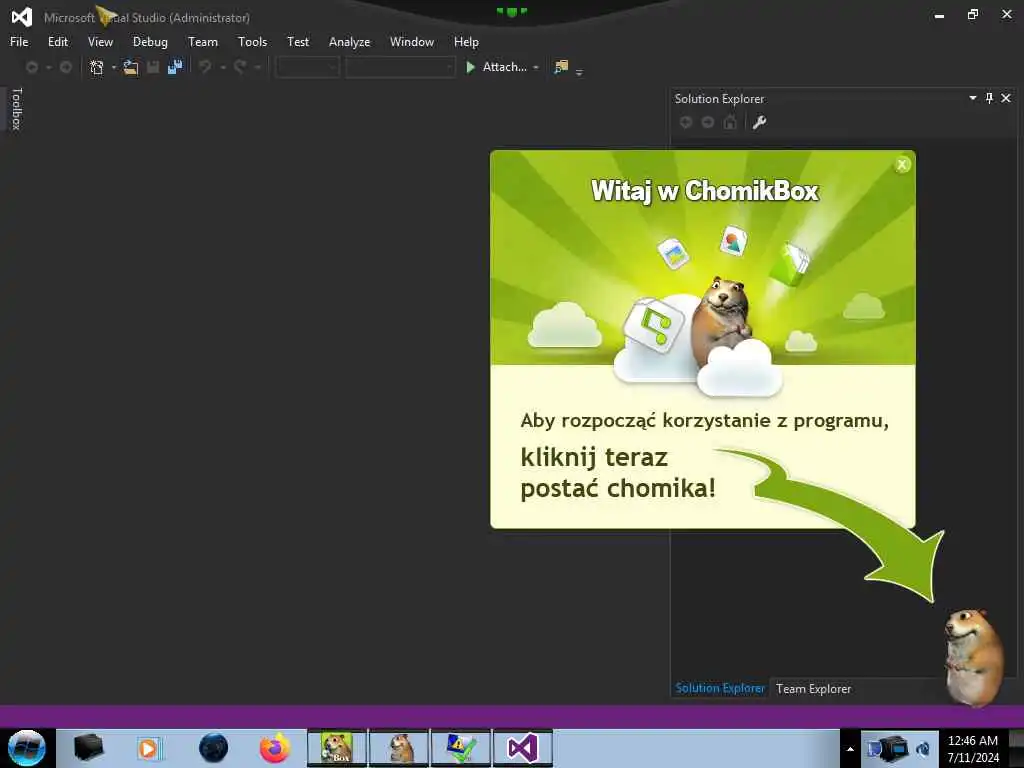Open the Undo history dropdown arrow
Image resolution: width=1024 pixels, height=768 pixels.
click(x=223, y=67)
